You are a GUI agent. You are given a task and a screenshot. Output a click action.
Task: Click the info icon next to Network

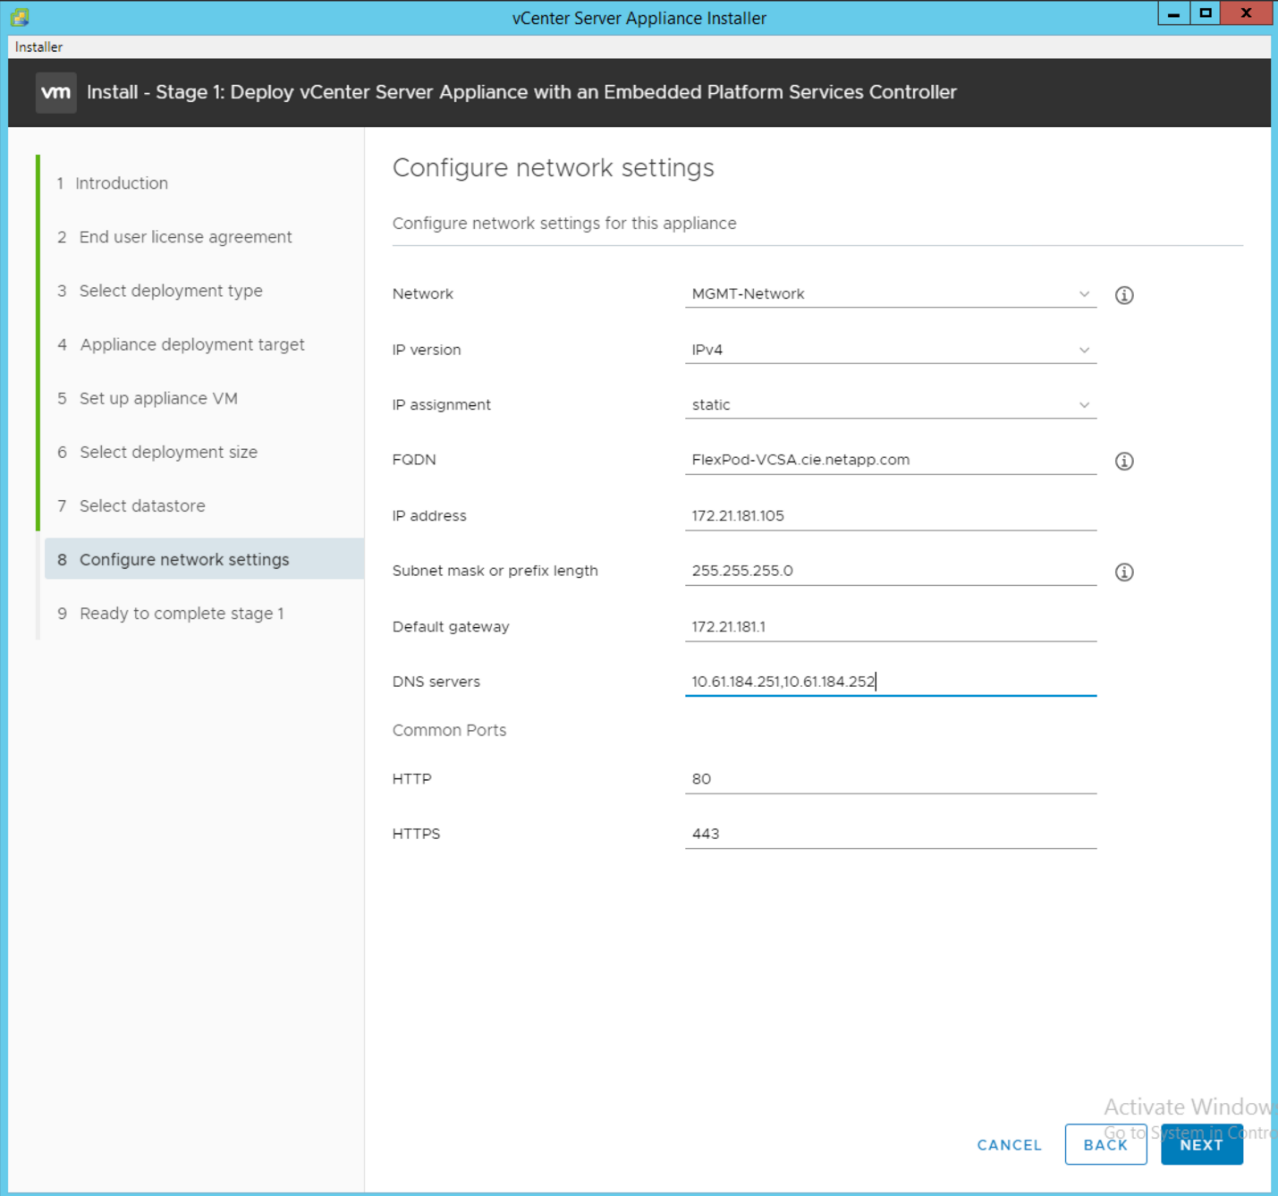pyautogui.click(x=1124, y=295)
